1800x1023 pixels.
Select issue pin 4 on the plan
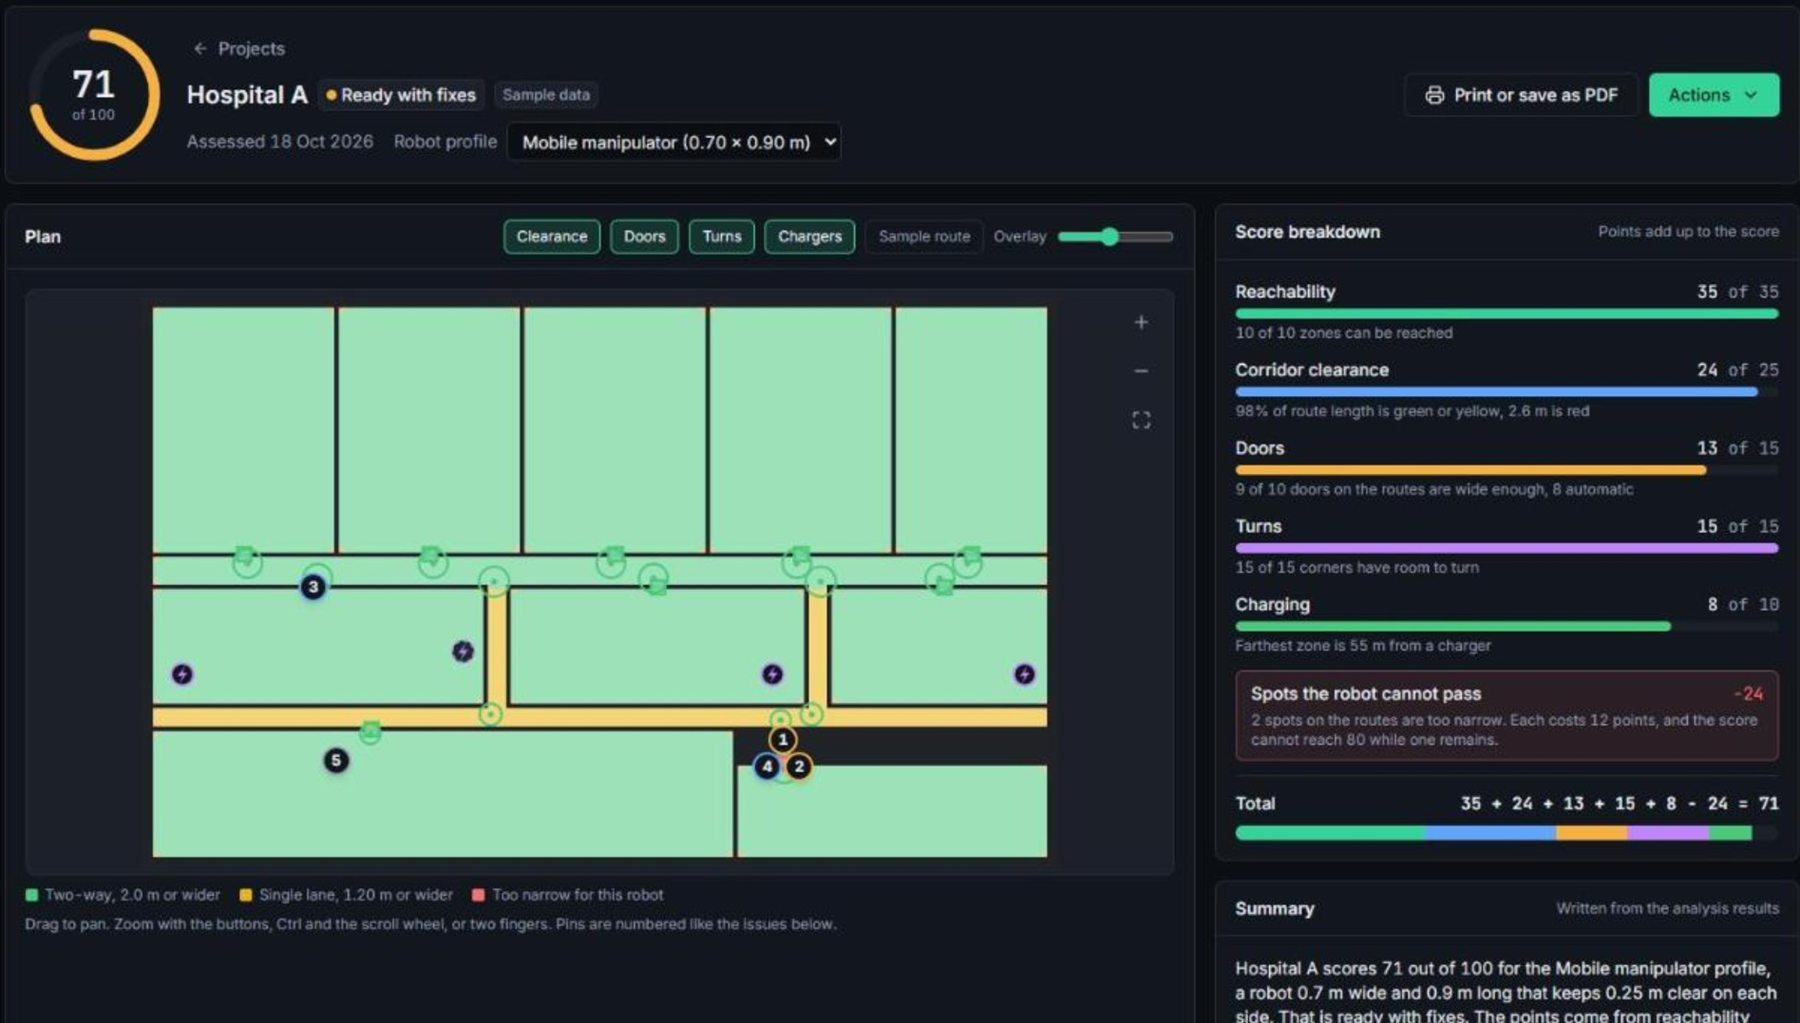[767, 767]
